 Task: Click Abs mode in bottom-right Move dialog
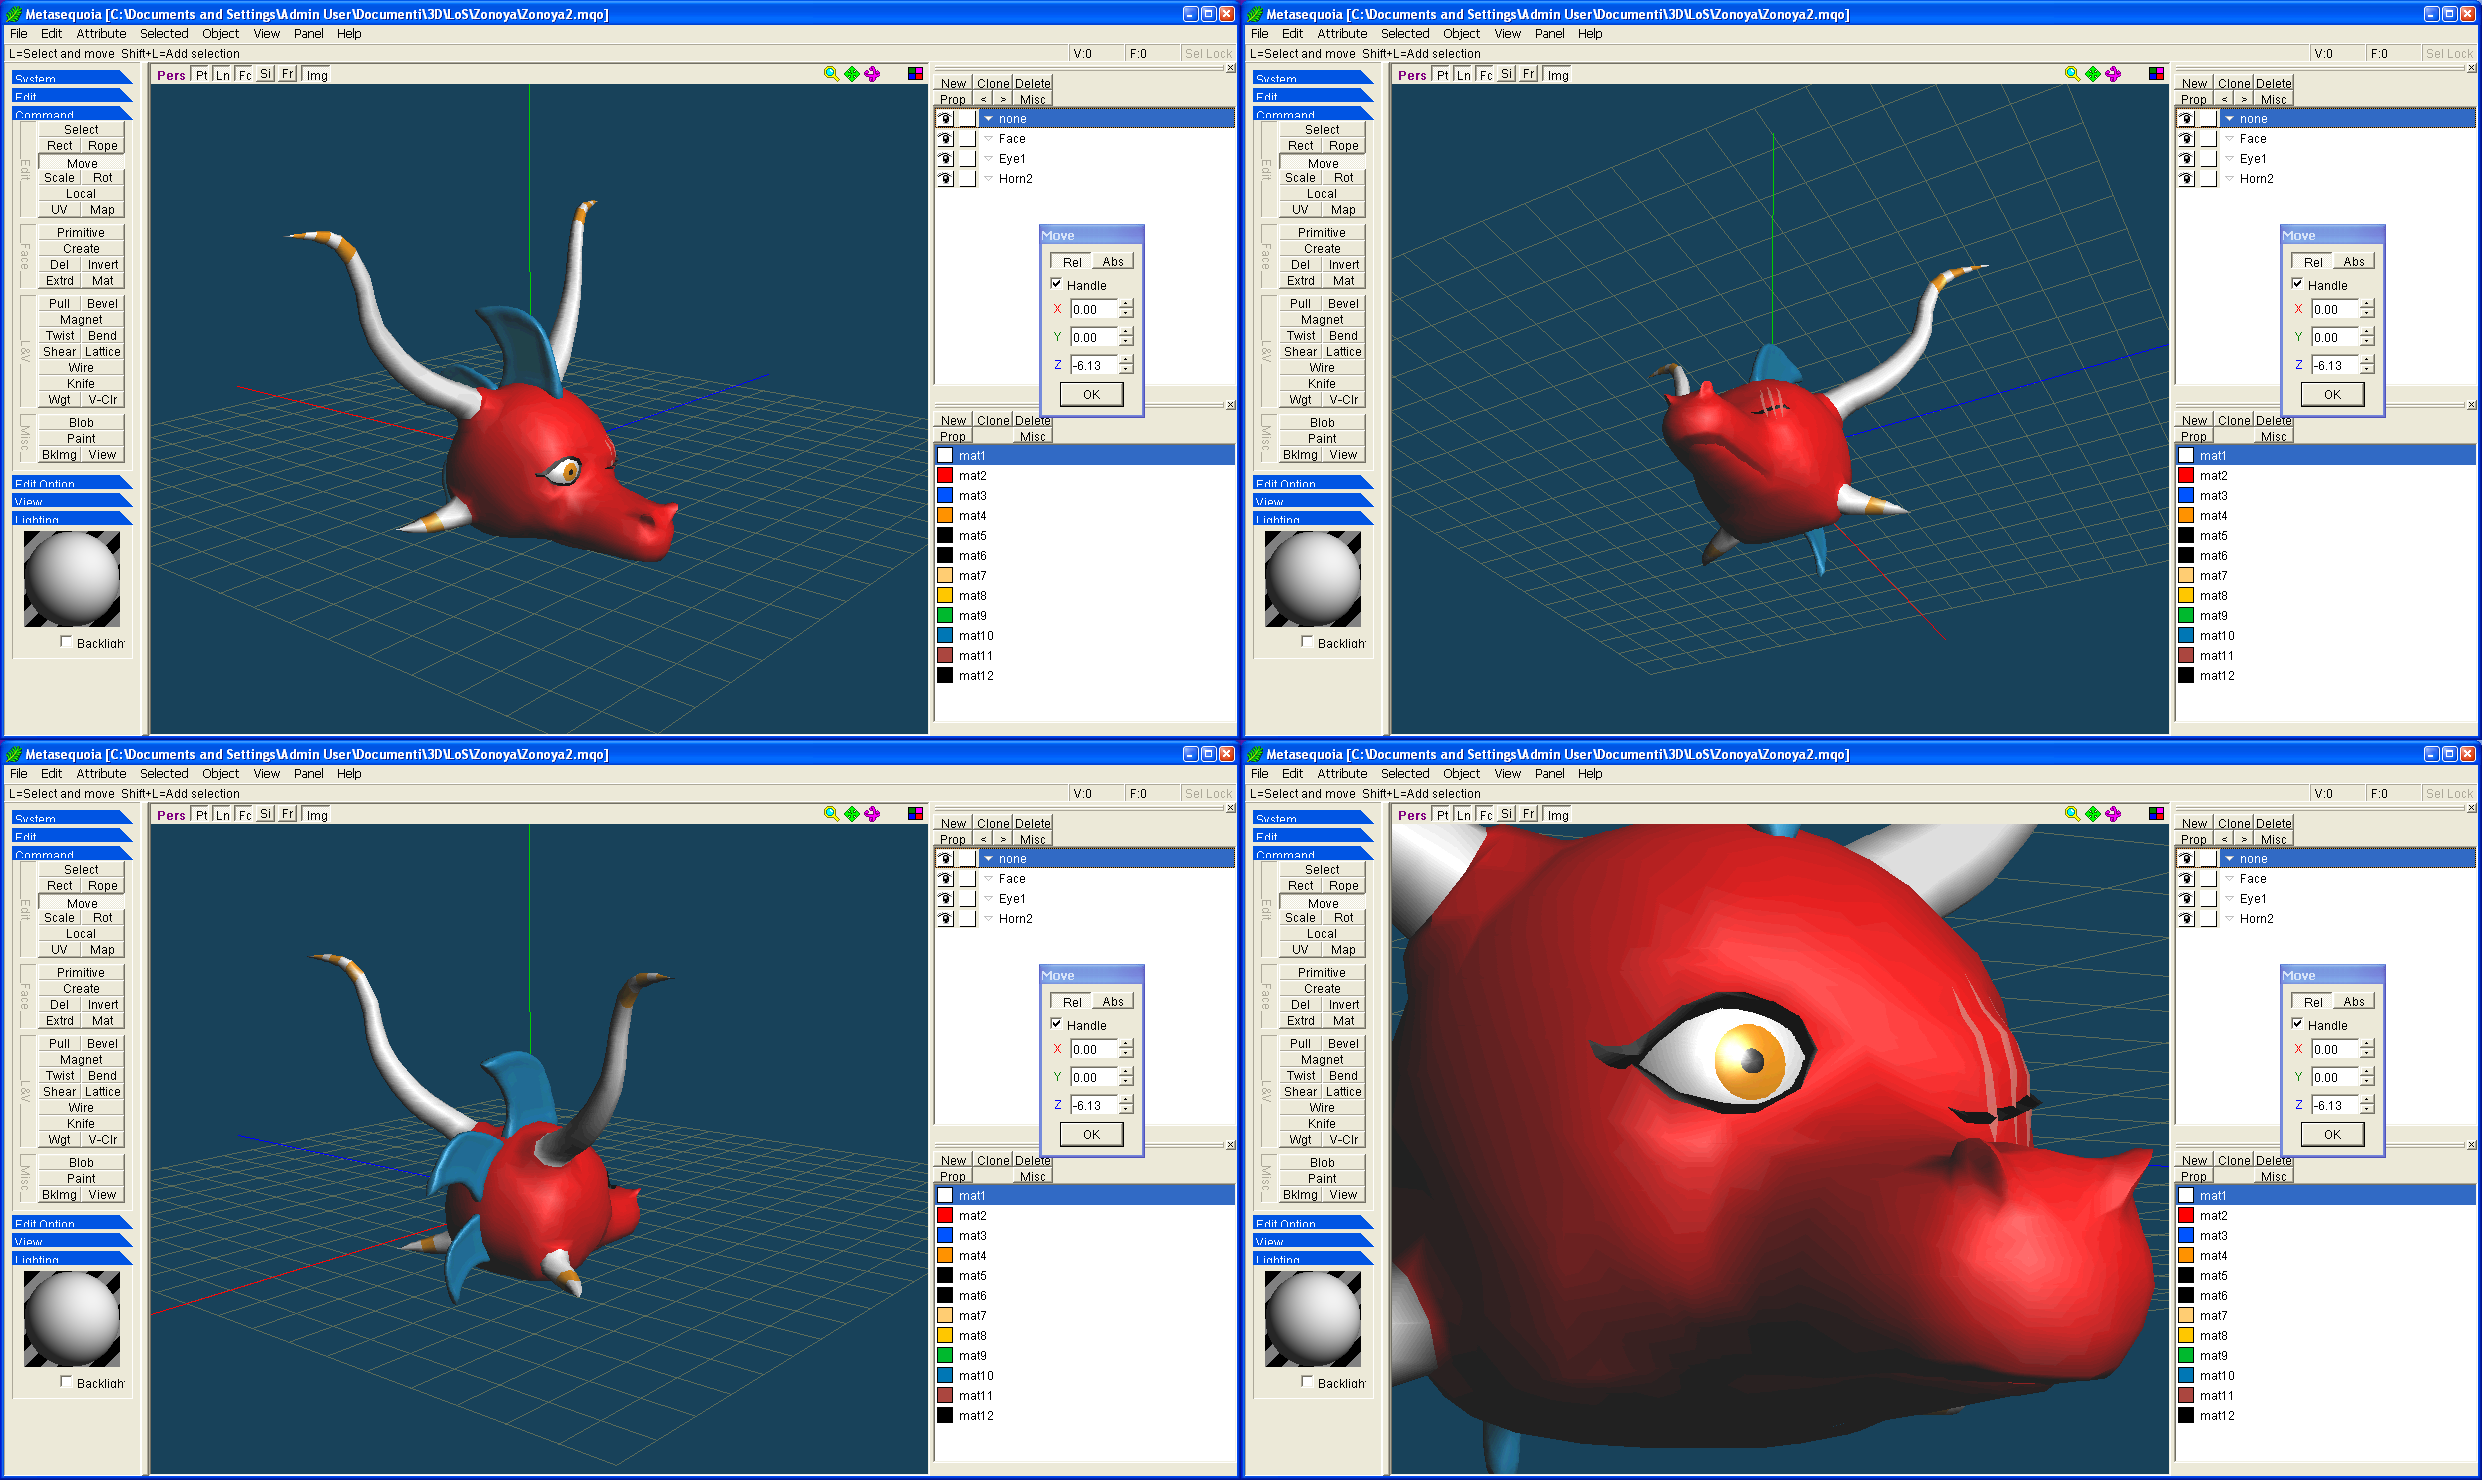click(x=2354, y=1002)
